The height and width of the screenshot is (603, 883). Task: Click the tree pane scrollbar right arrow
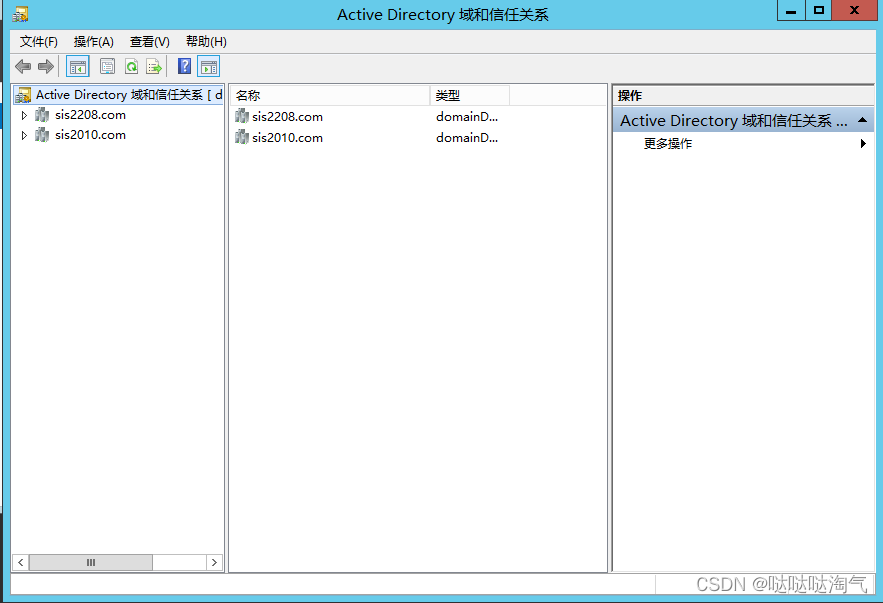click(x=214, y=562)
